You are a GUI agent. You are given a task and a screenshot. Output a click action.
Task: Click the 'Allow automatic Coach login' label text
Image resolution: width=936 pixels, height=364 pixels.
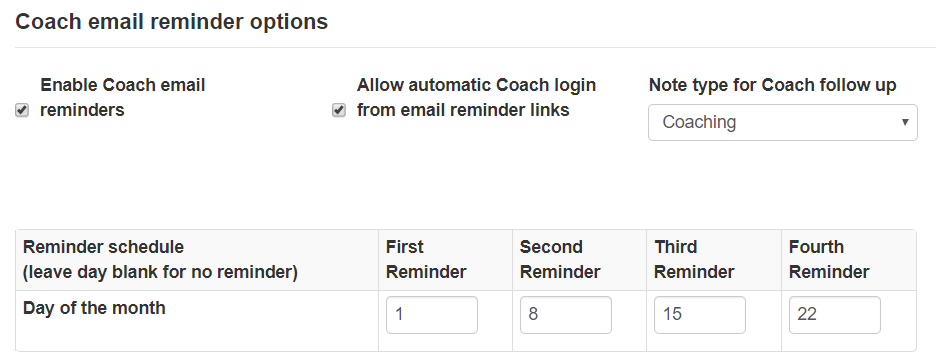pos(476,85)
